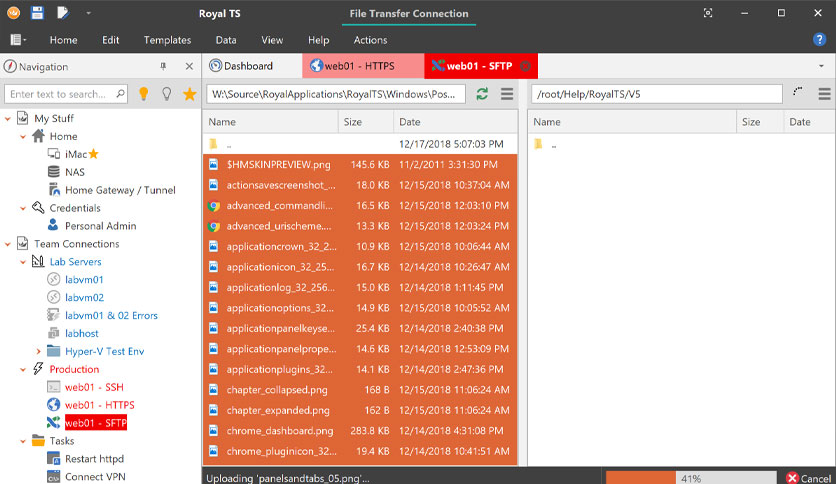Screen dimensions: 836x484
Task: Close the web01 - SFTP tab
Action: 525,66
